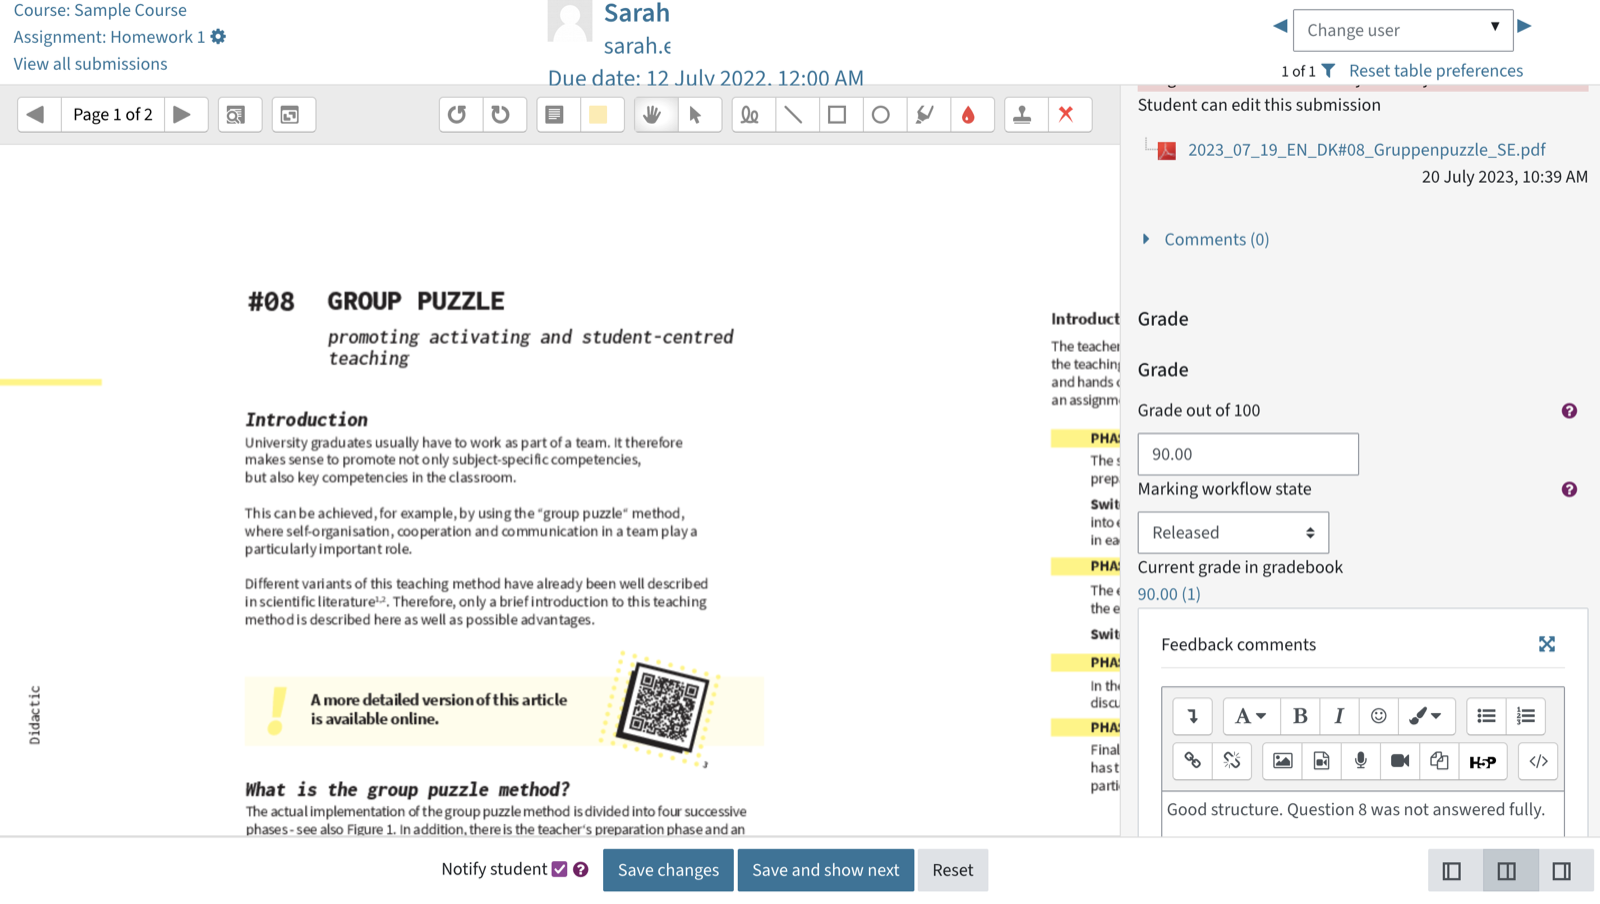Viewport: 1600px width, 904px height.
Task: Open View all submissions link
Action: [90, 63]
